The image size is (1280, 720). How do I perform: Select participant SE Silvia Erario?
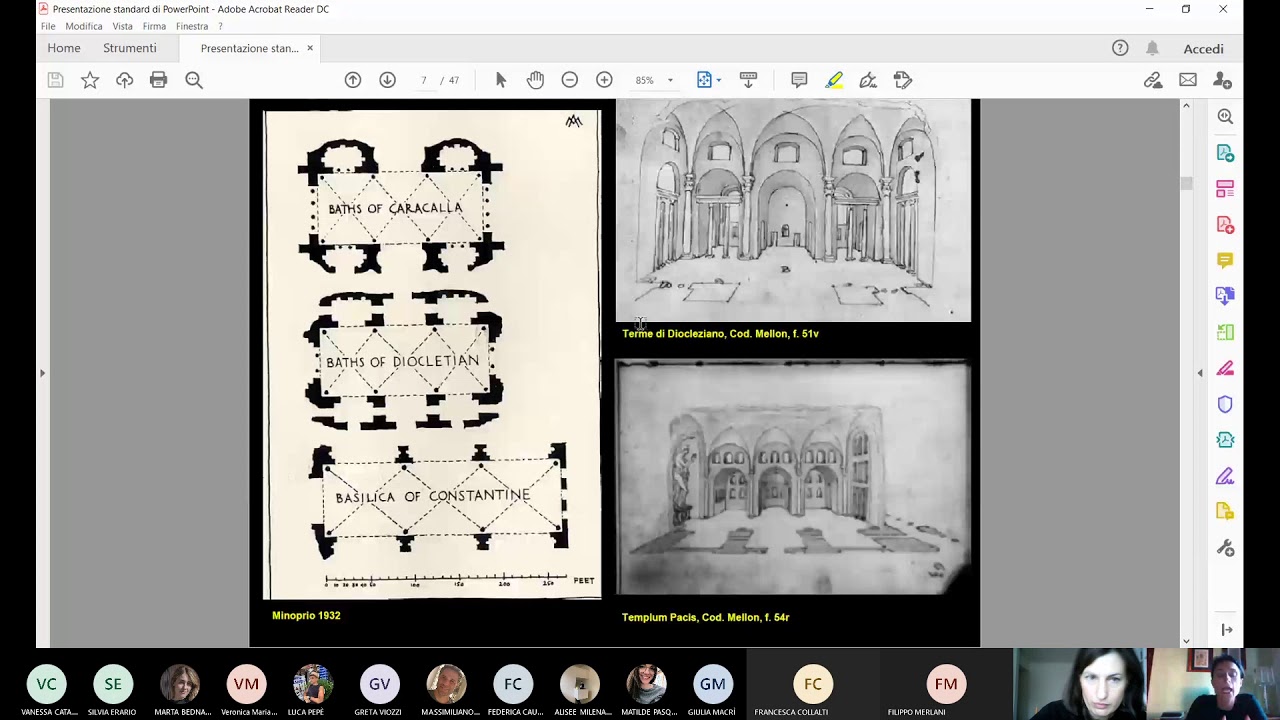(113, 684)
